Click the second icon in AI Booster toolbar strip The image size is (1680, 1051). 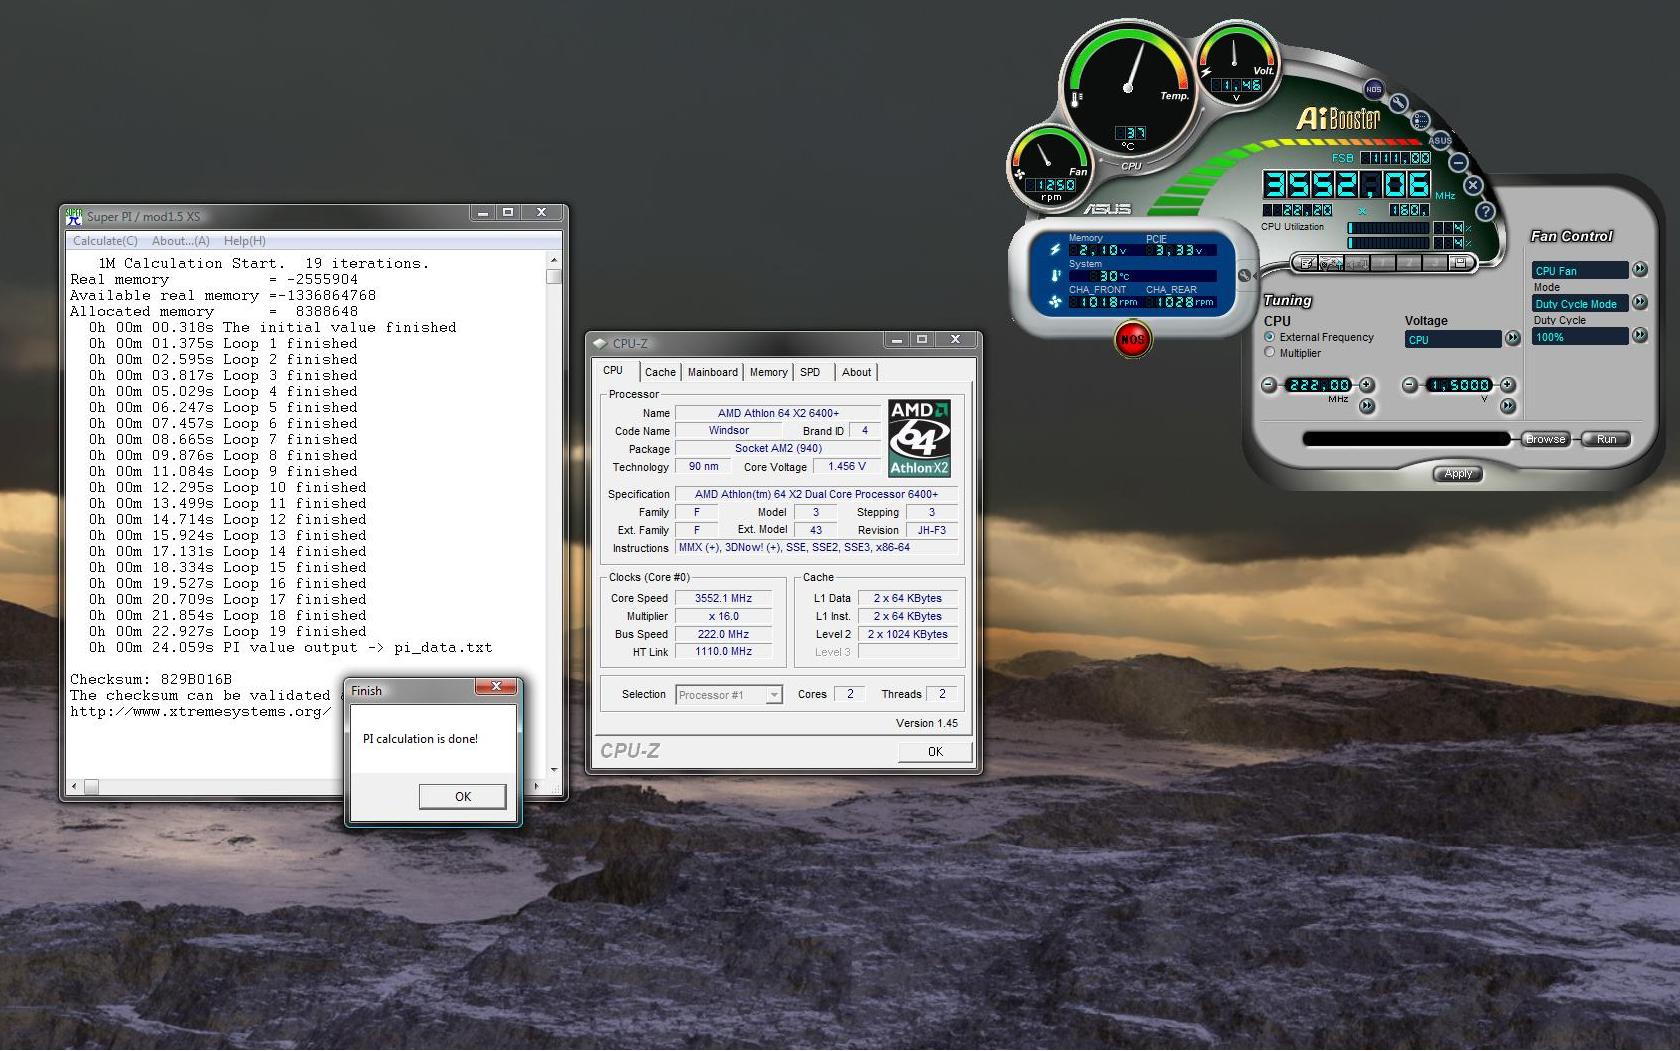click(x=1331, y=263)
